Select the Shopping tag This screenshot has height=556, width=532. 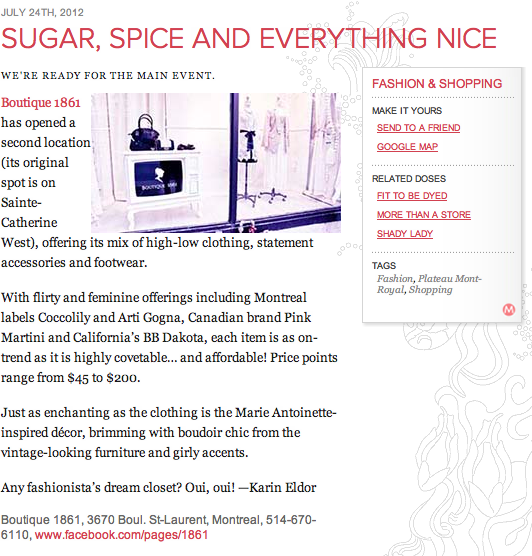[x=431, y=290]
